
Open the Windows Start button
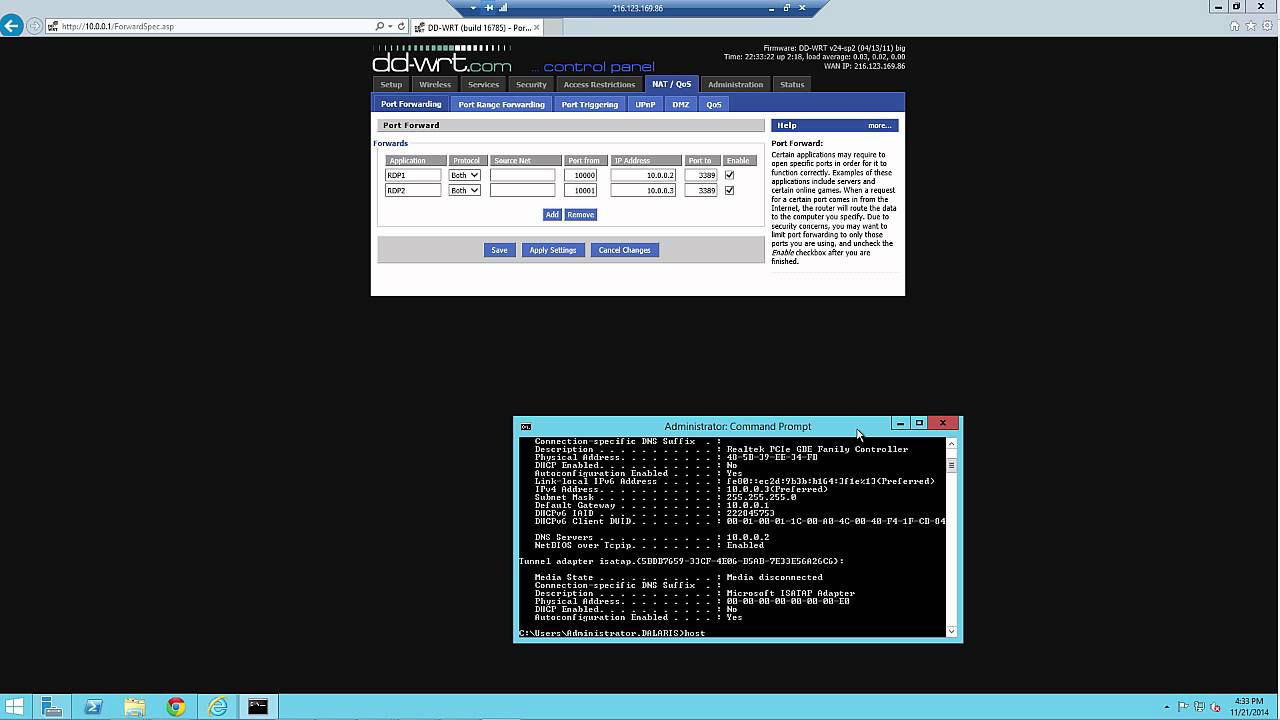pos(14,707)
